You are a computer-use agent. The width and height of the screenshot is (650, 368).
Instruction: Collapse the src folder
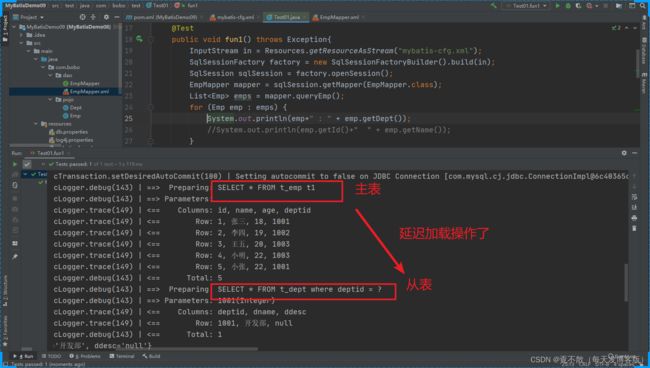22,43
